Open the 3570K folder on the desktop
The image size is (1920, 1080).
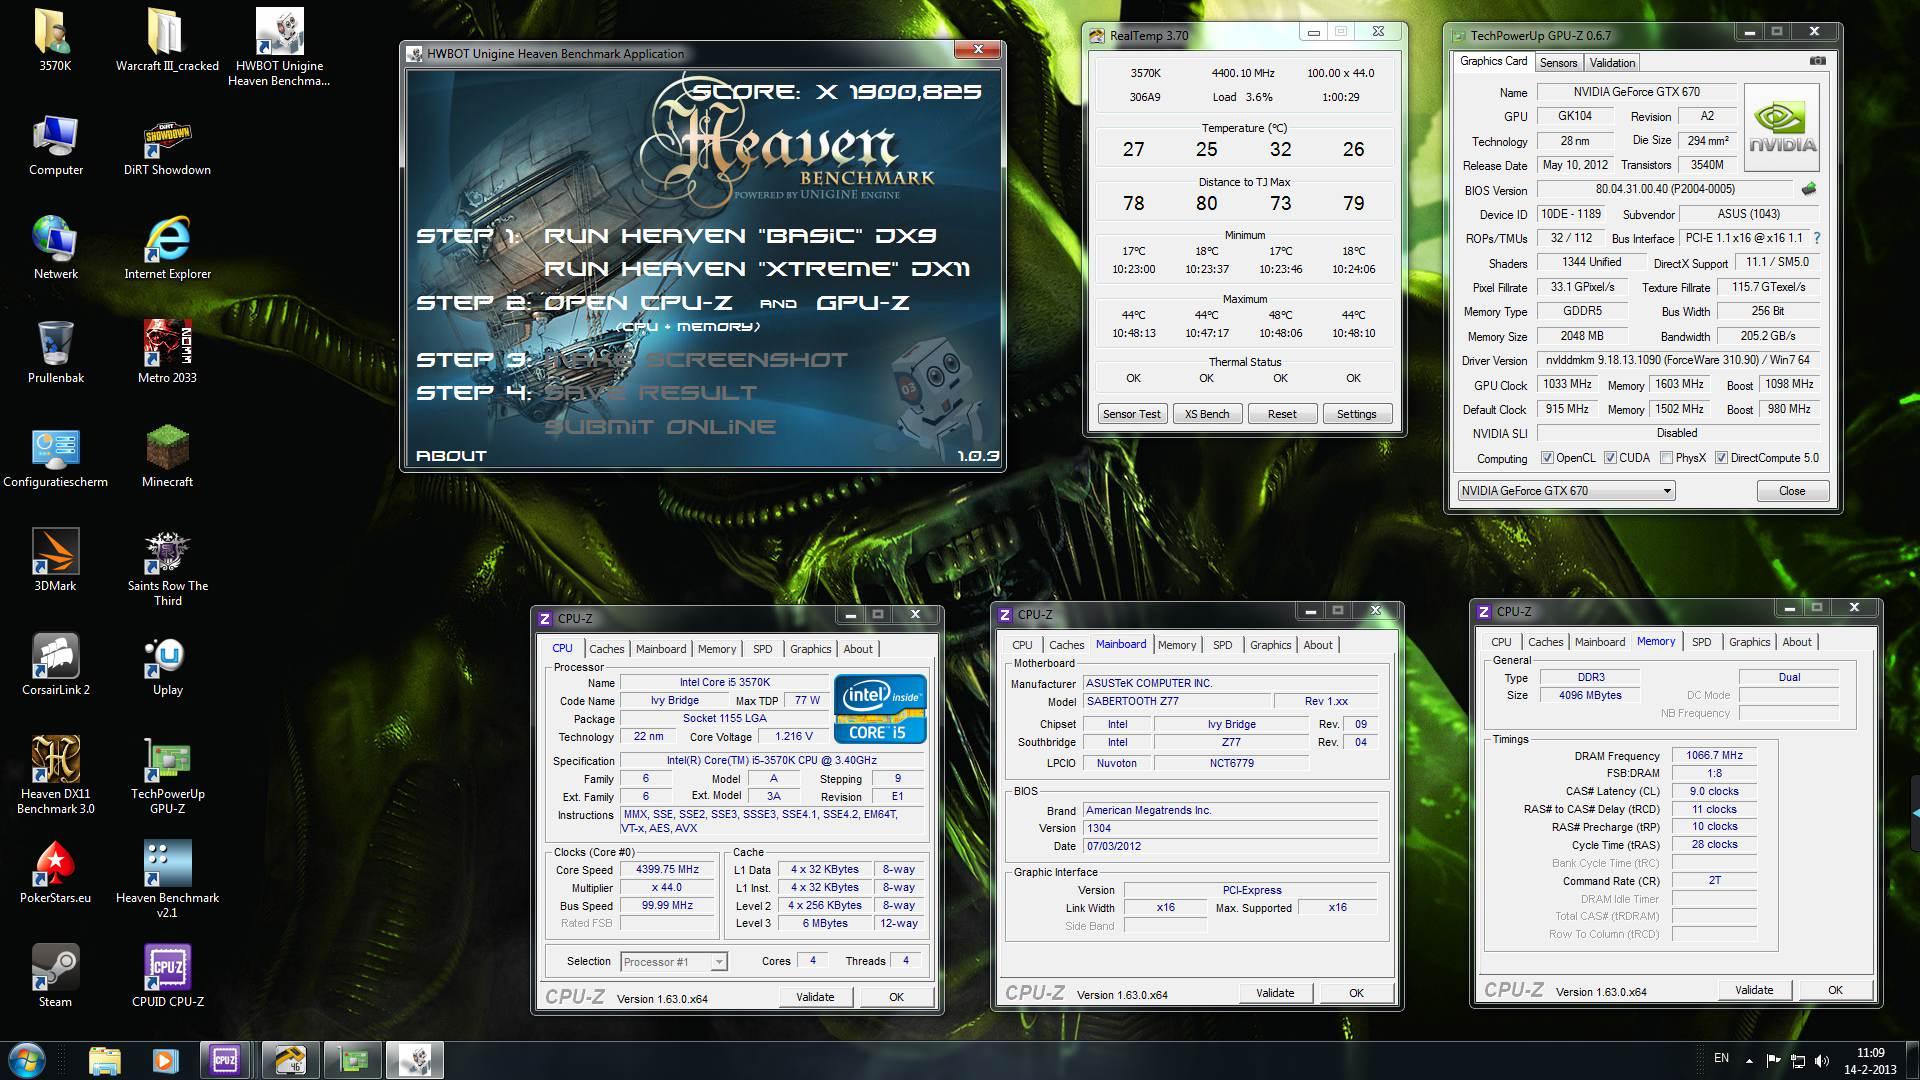click(x=55, y=40)
